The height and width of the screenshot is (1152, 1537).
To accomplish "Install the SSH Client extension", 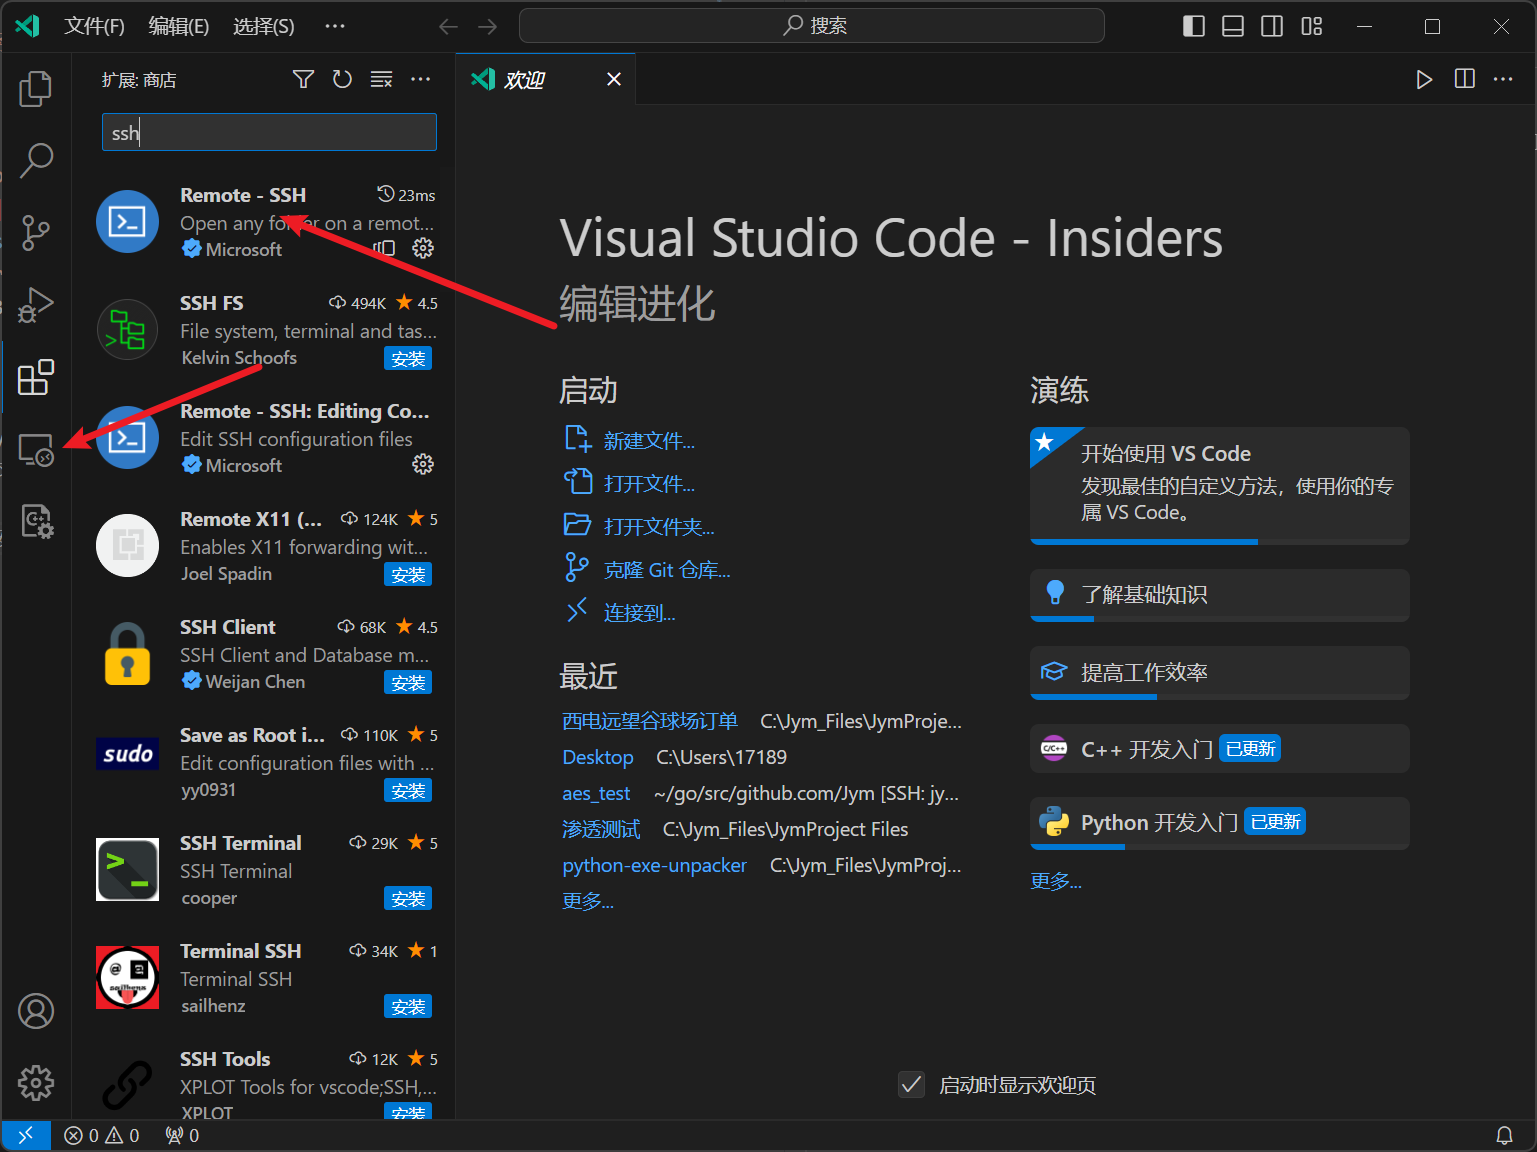I will (408, 683).
